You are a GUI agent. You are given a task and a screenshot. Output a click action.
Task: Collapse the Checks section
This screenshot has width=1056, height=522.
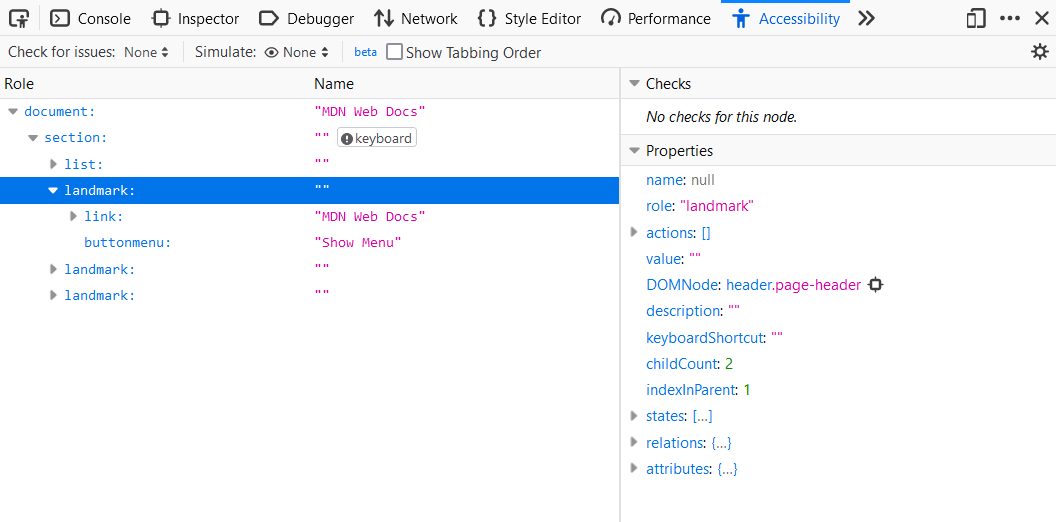(x=634, y=84)
